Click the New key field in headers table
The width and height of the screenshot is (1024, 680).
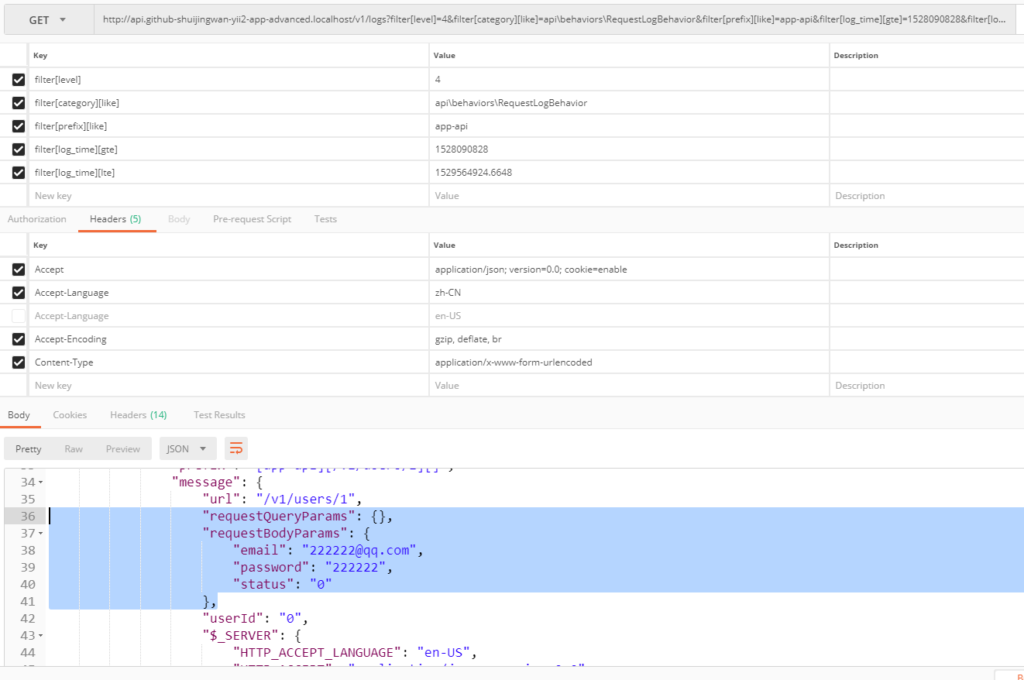[x=229, y=385]
